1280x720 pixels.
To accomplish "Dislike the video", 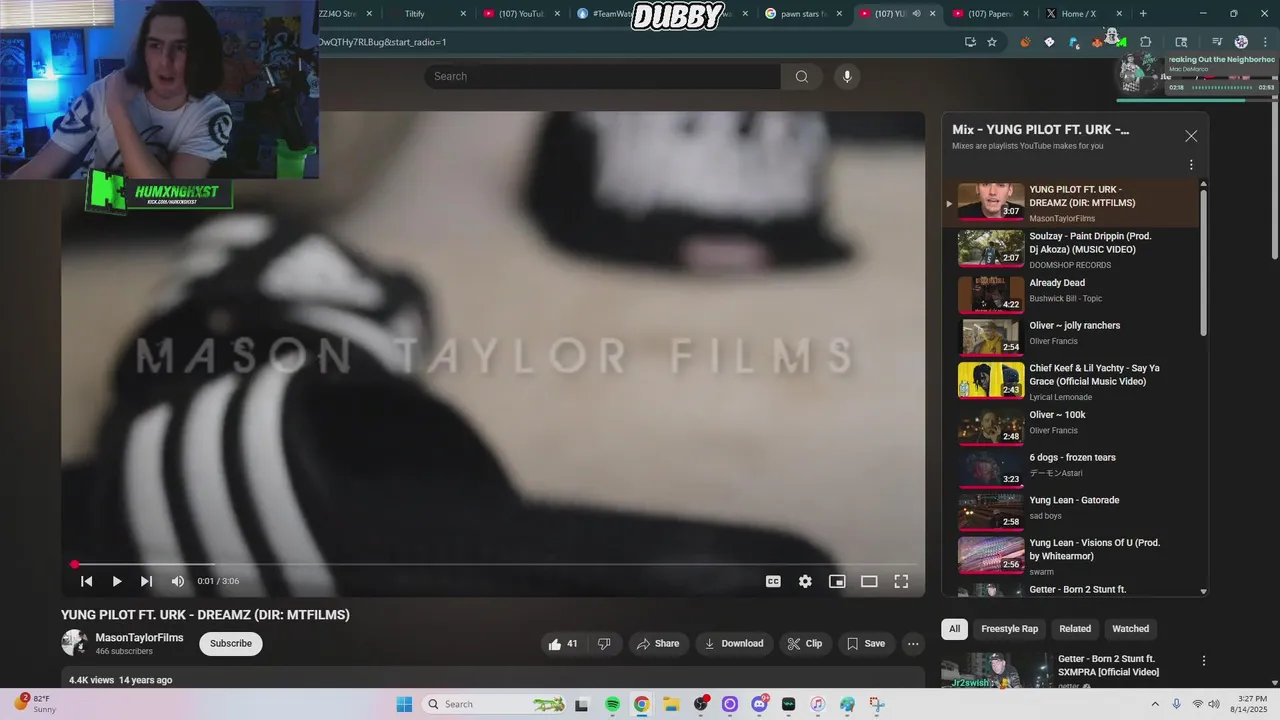I will coord(604,644).
